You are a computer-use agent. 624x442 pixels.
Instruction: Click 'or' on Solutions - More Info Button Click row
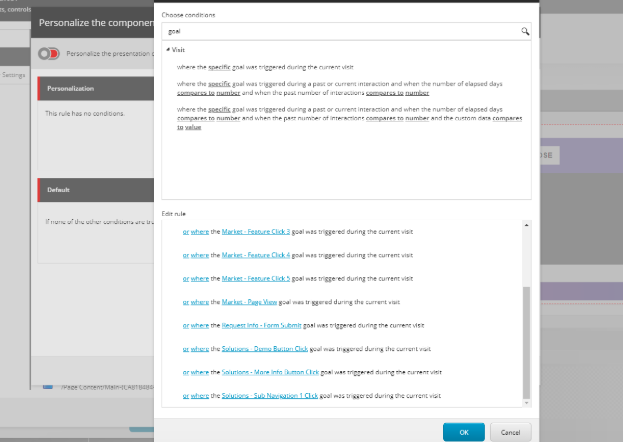coord(186,372)
